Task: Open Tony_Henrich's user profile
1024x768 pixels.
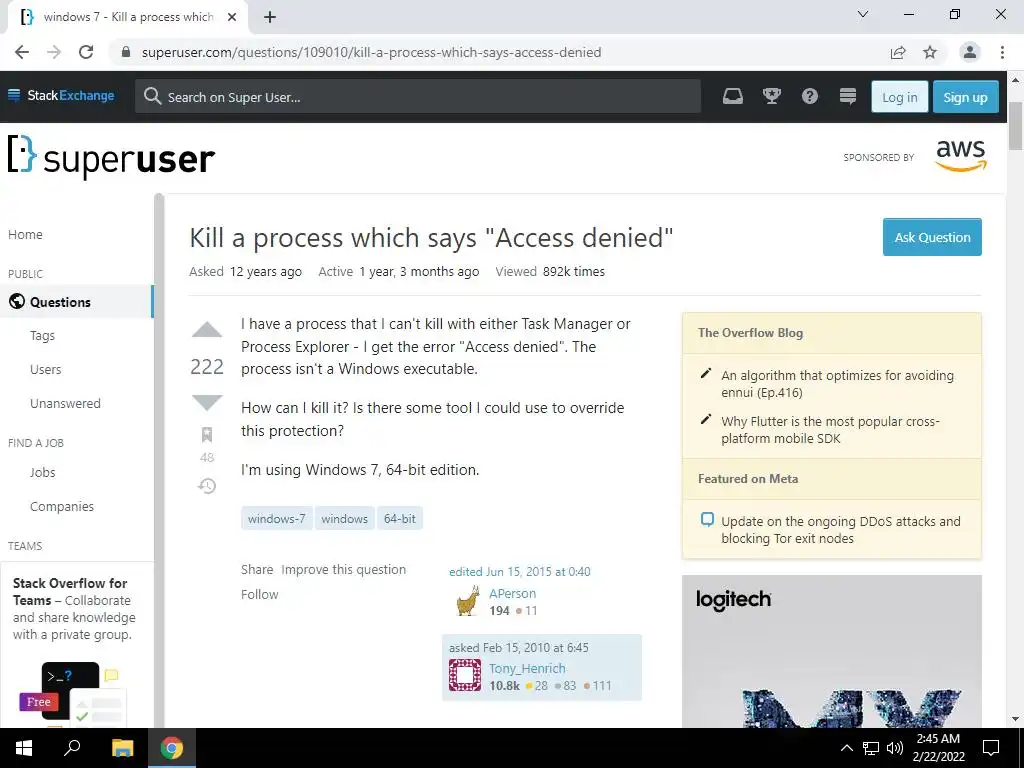Action: [527, 668]
